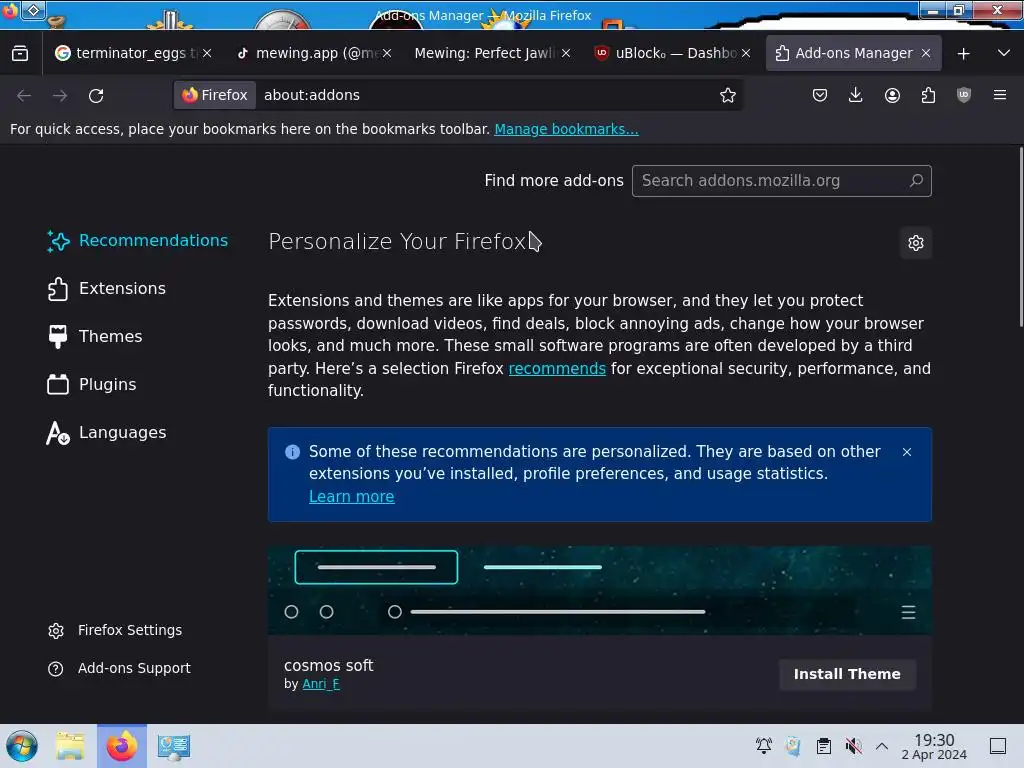Screen dimensions: 1024x768
Task: Click the Manage bookmarks link
Action: 566,129
